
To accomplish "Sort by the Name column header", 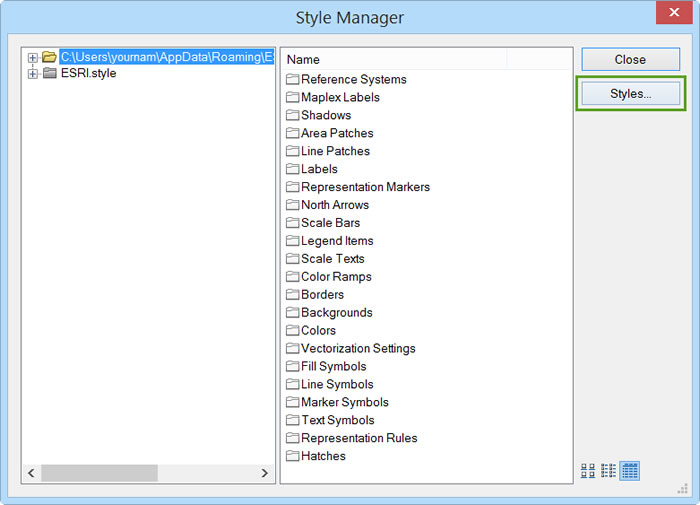I will [x=395, y=60].
